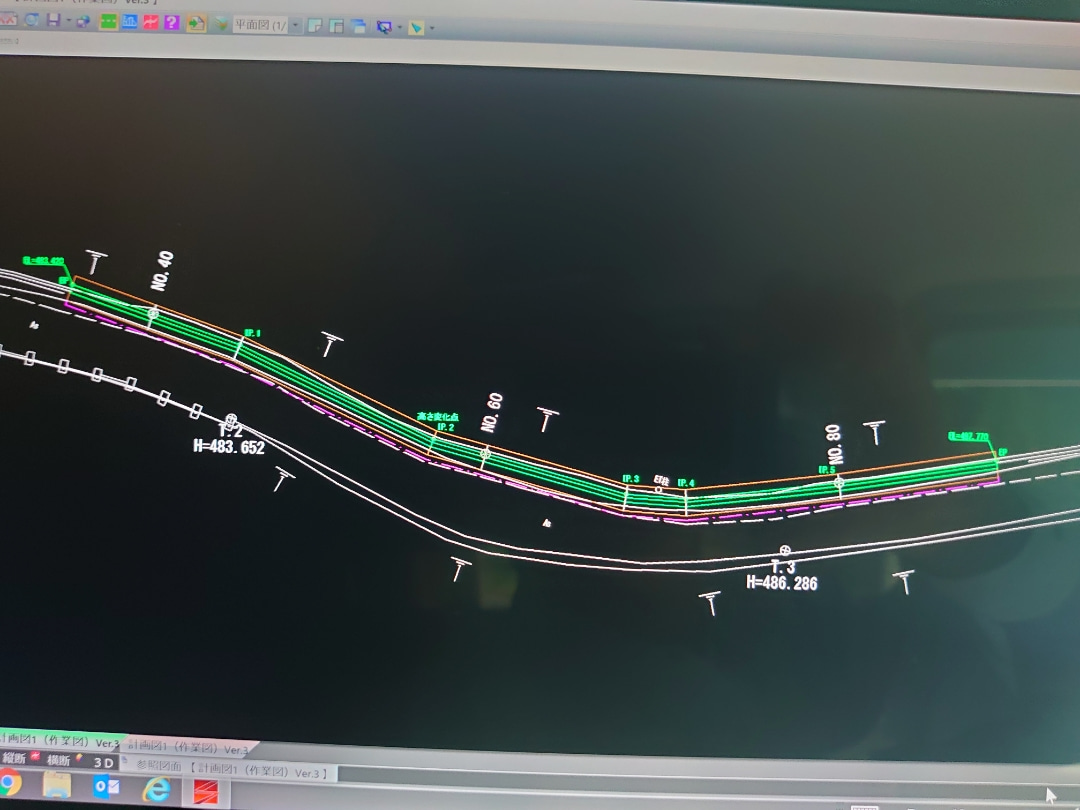
Task: Click the circular refresh toolbar icon
Action: click(x=32, y=20)
